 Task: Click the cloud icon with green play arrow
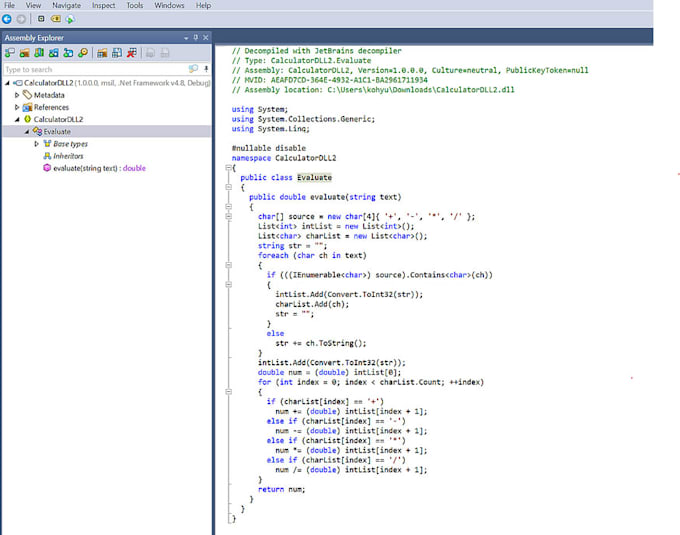(x=70, y=19)
